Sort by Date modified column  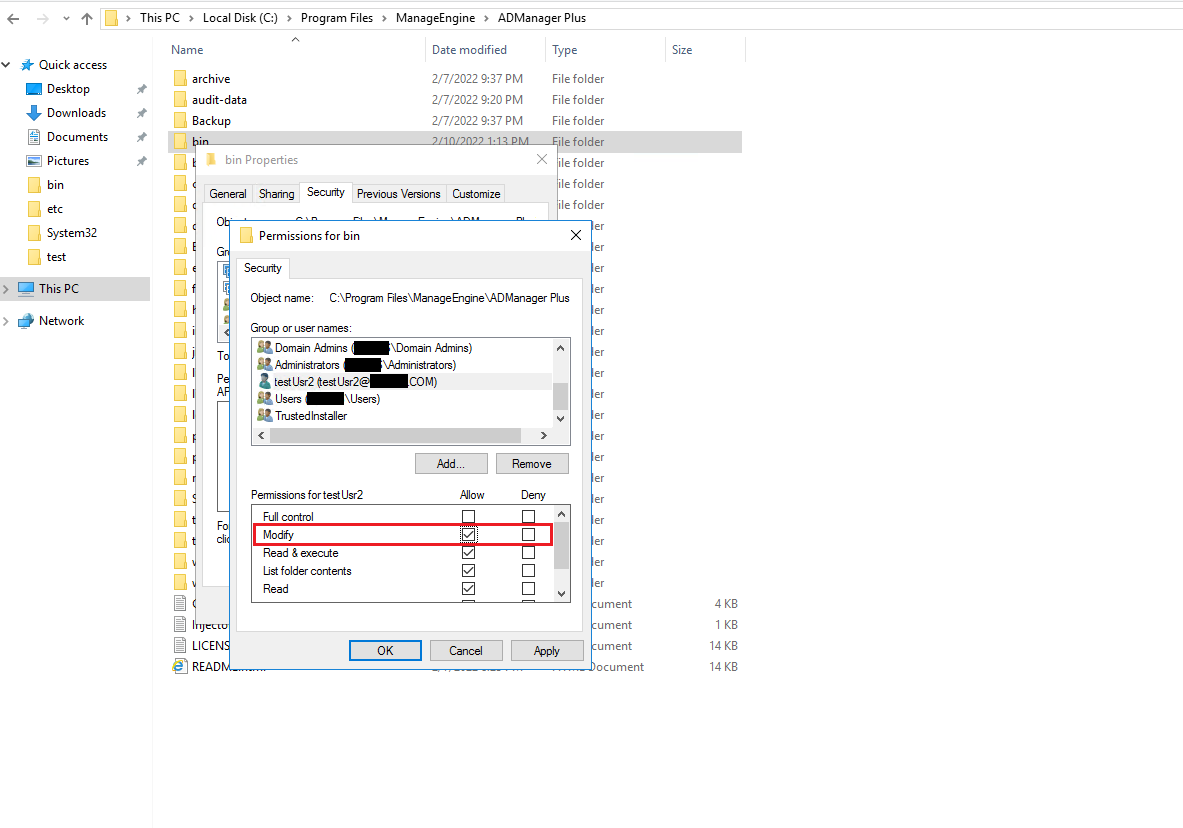469,50
